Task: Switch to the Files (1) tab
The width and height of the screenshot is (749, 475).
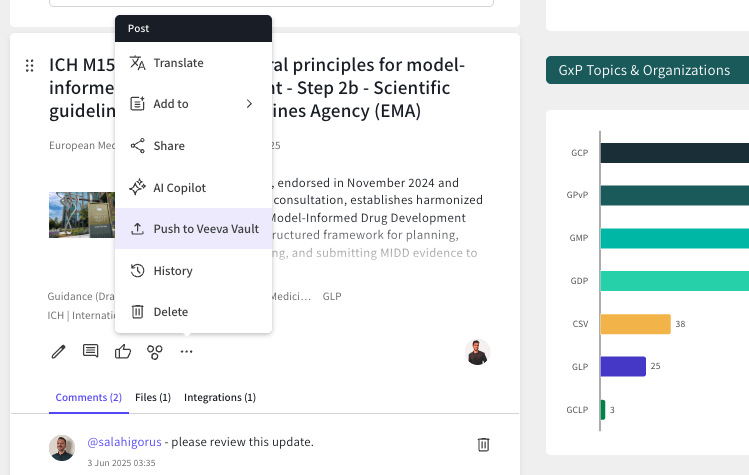Action: tap(153, 397)
